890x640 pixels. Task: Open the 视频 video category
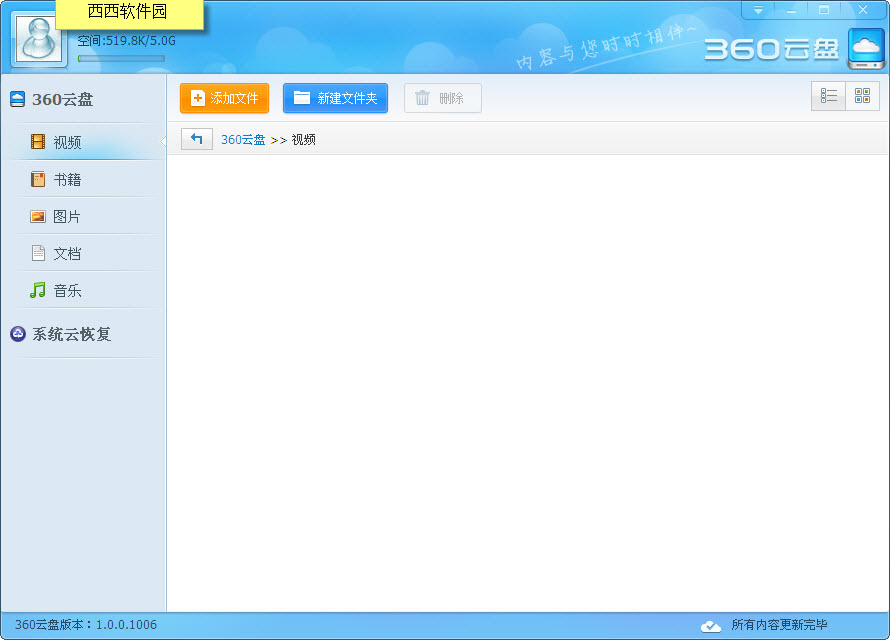(67, 143)
